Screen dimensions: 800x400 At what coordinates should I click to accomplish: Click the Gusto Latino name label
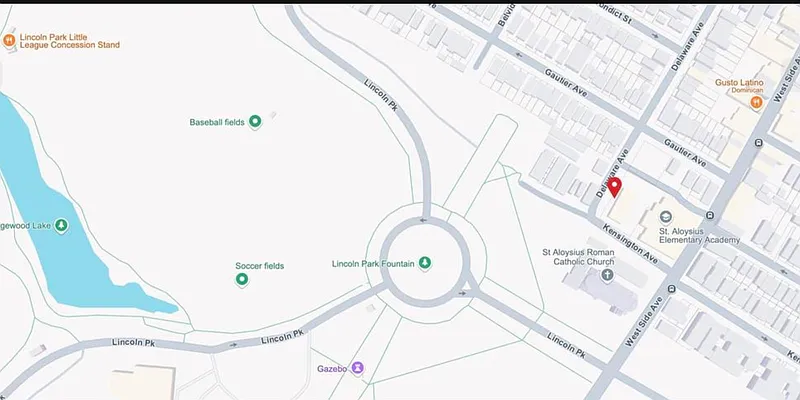[x=740, y=84]
